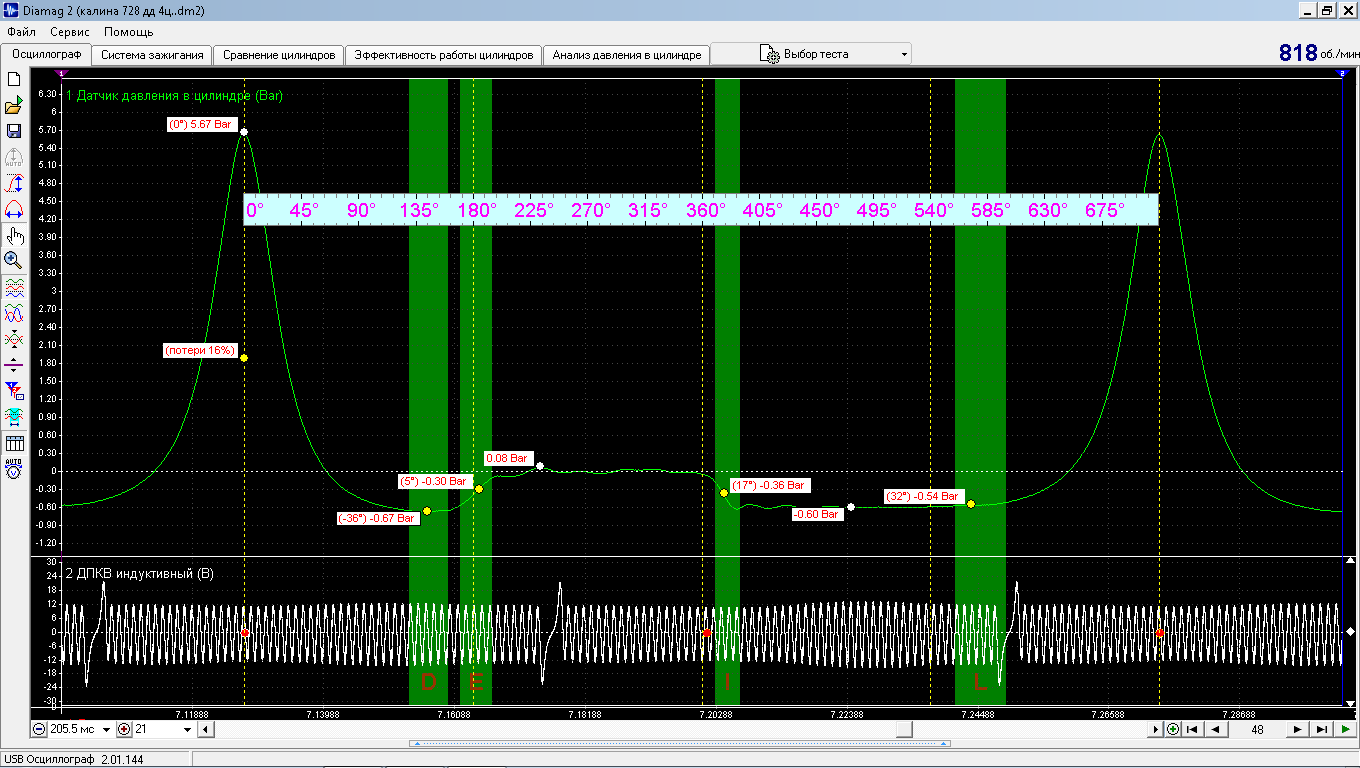Image resolution: width=1360 pixels, height=768 pixels.
Task: Jump to the first recorded frame
Action: [x=1192, y=729]
